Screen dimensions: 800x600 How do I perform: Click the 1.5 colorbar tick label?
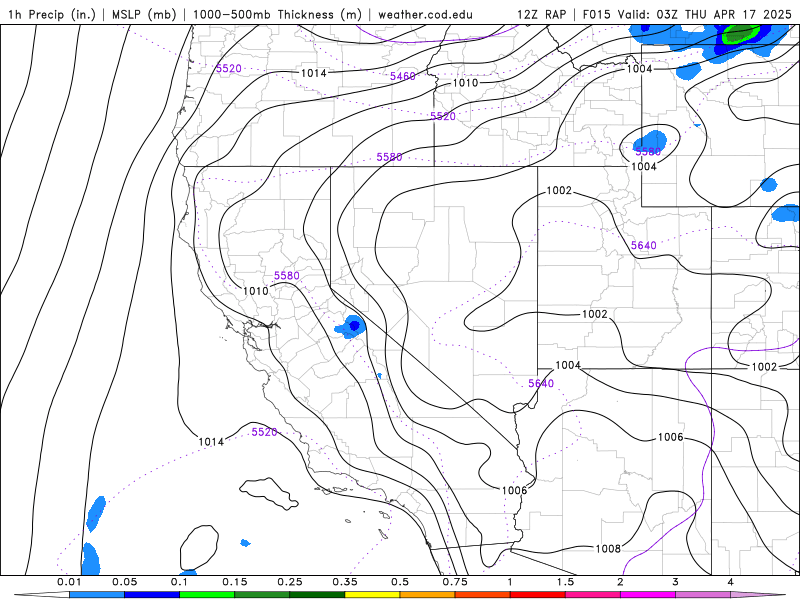565,582
